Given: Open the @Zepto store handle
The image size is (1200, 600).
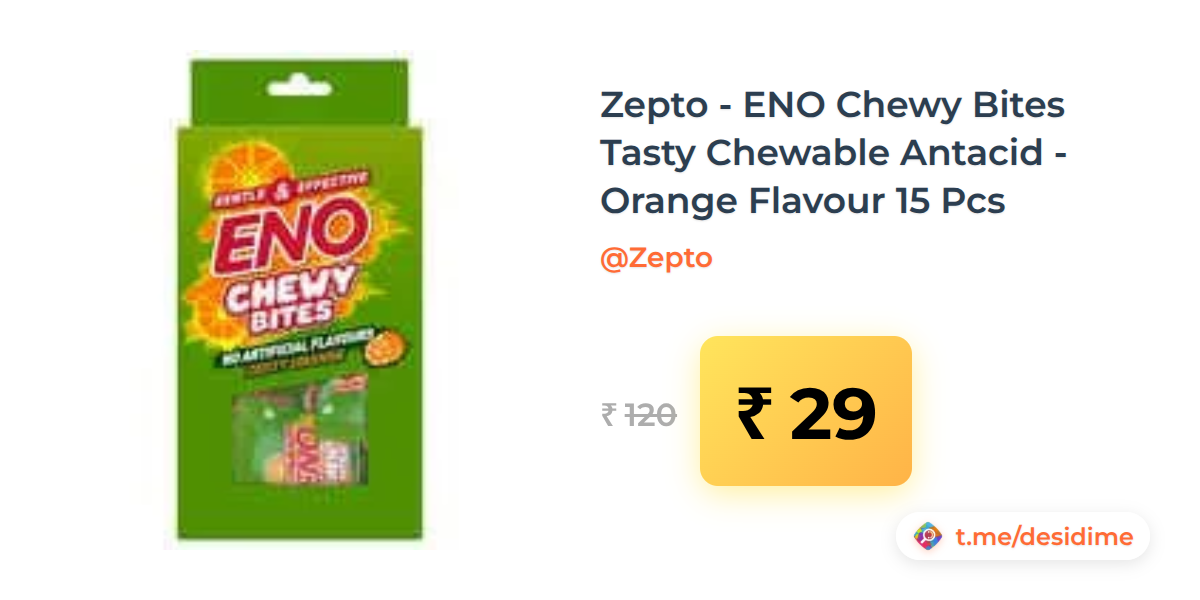Looking at the screenshot, I should pos(656,258).
